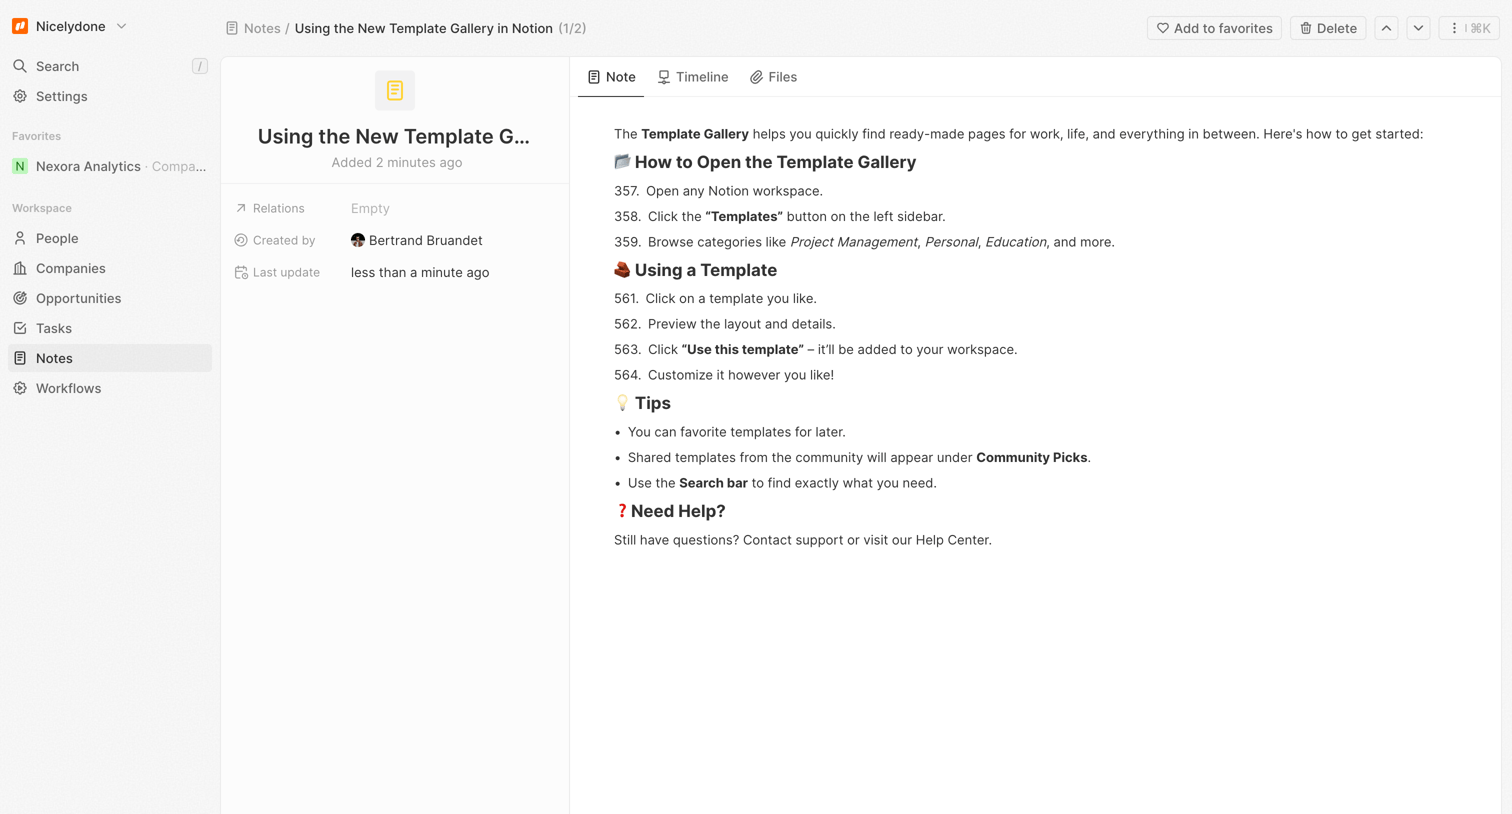The width and height of the screenshot is (1512, 814).
Task: Open the People section
Action: point(110,238)
